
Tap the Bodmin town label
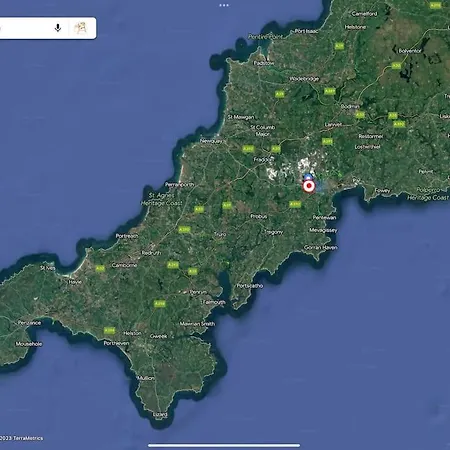[x=350, y=106]
